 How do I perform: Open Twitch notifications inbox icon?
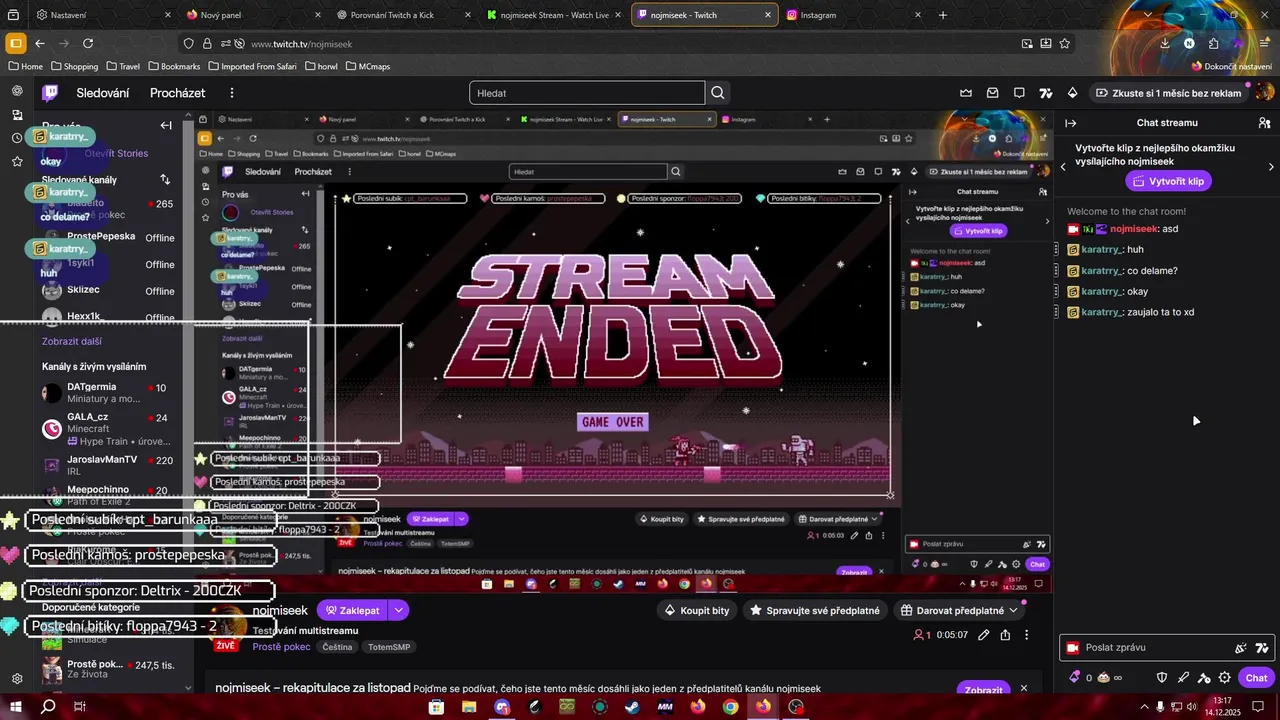tap(993, 93)
